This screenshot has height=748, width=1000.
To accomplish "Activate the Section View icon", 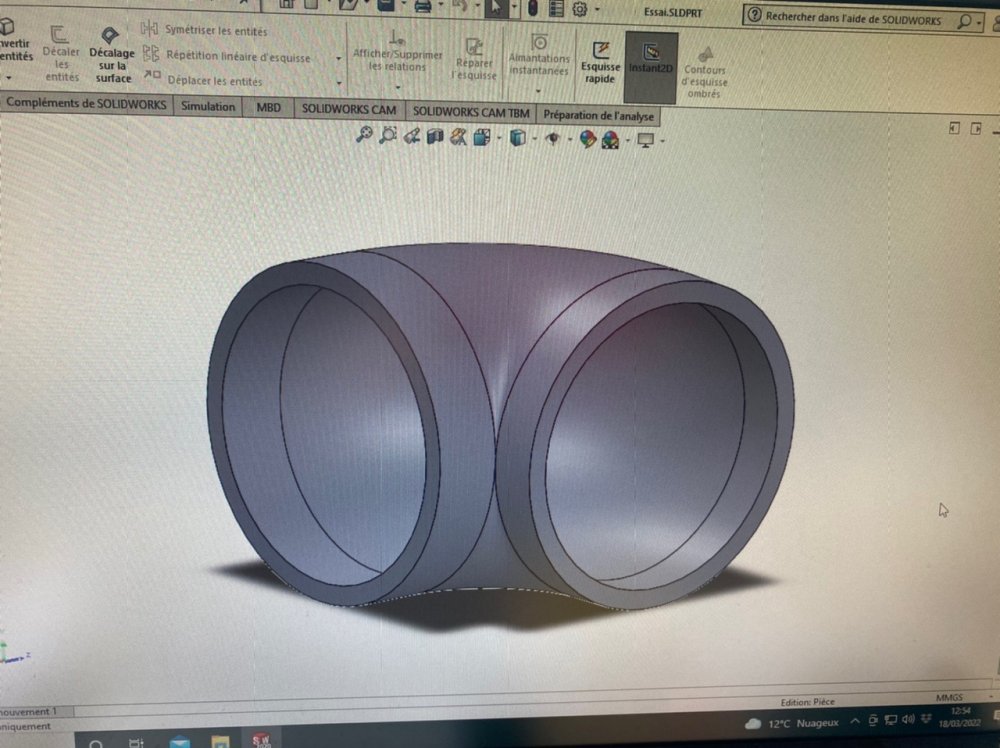I will pos(434,137).
